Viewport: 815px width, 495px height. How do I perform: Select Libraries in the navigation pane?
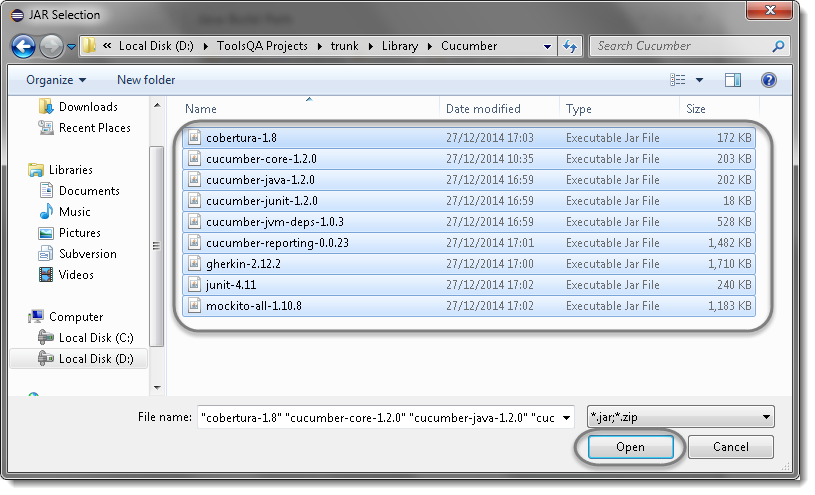(x=71, y=170)
